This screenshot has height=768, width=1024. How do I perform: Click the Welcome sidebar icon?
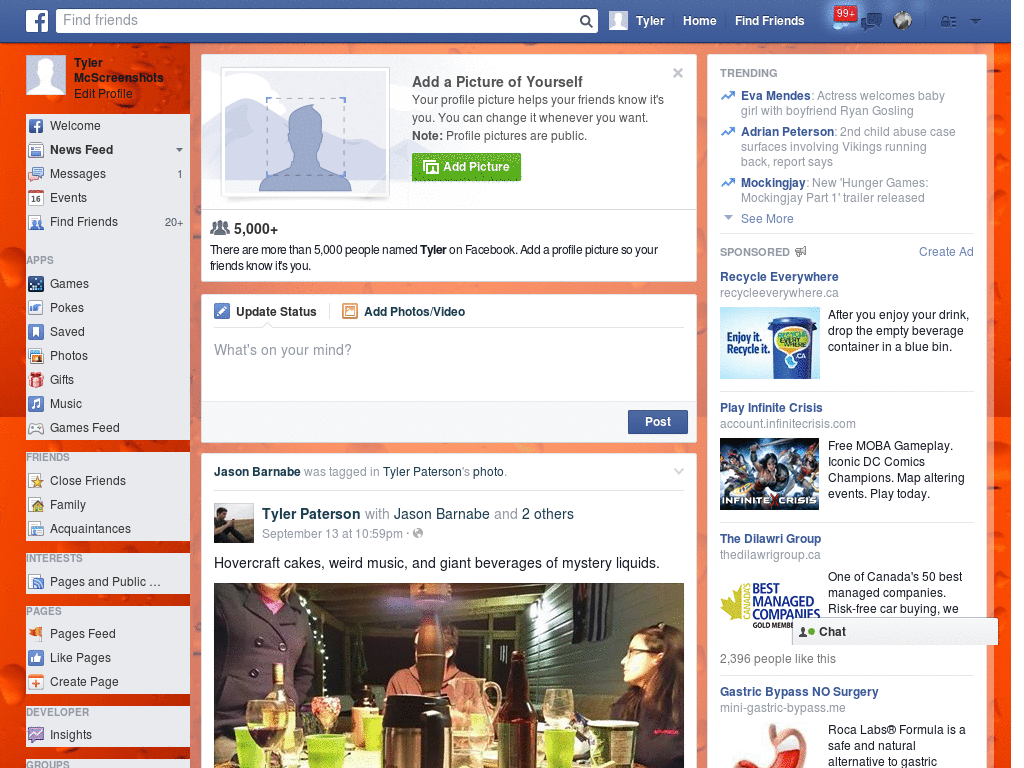pyautogui.click(x=36, y=126)
